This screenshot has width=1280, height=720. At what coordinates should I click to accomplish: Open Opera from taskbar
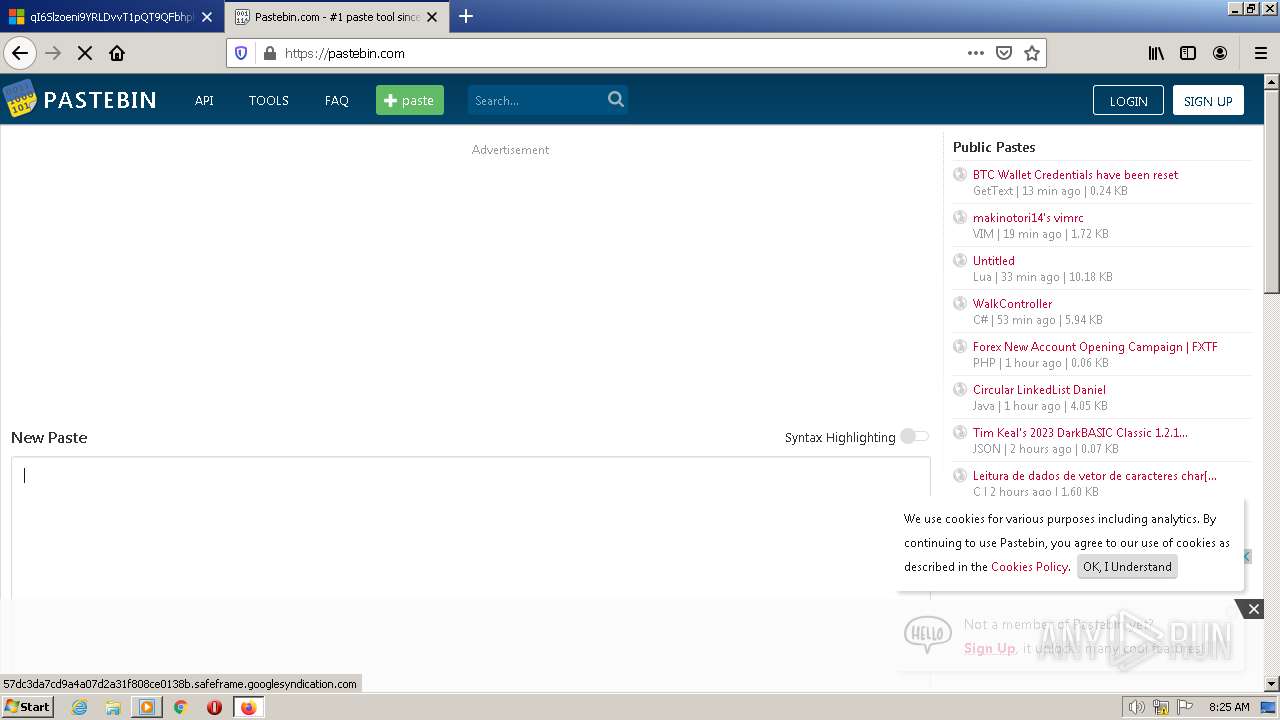pyautogui.click(x=214, y=707)
